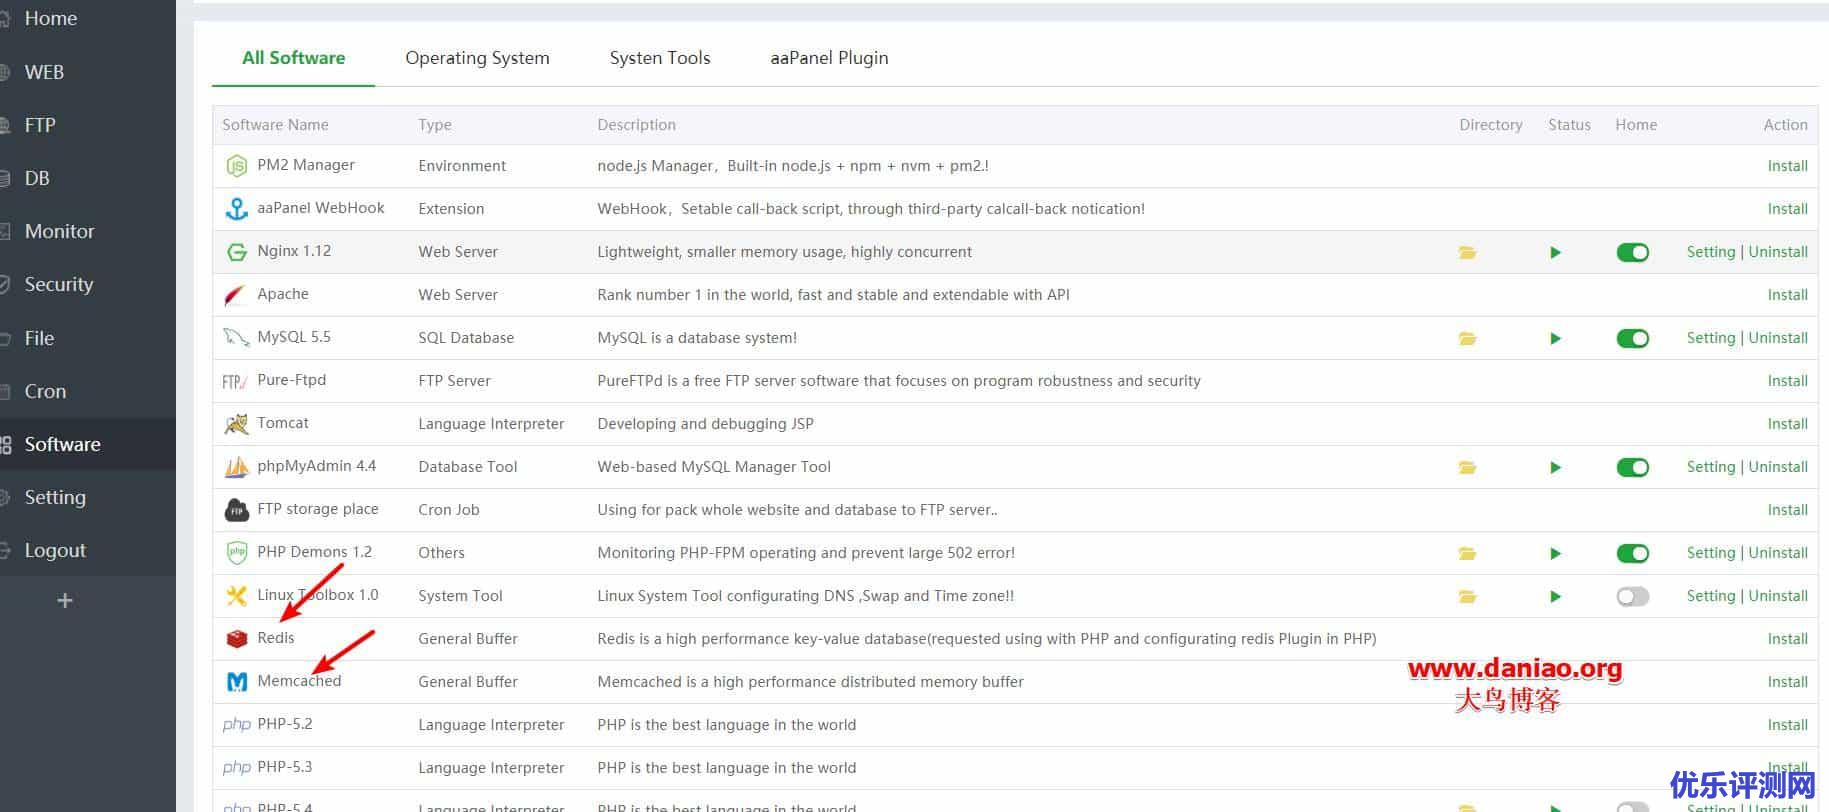Uninstall phpMyAdmin 4.4
Screen dimensions: 1829x812
click(x=1778, y=467)
